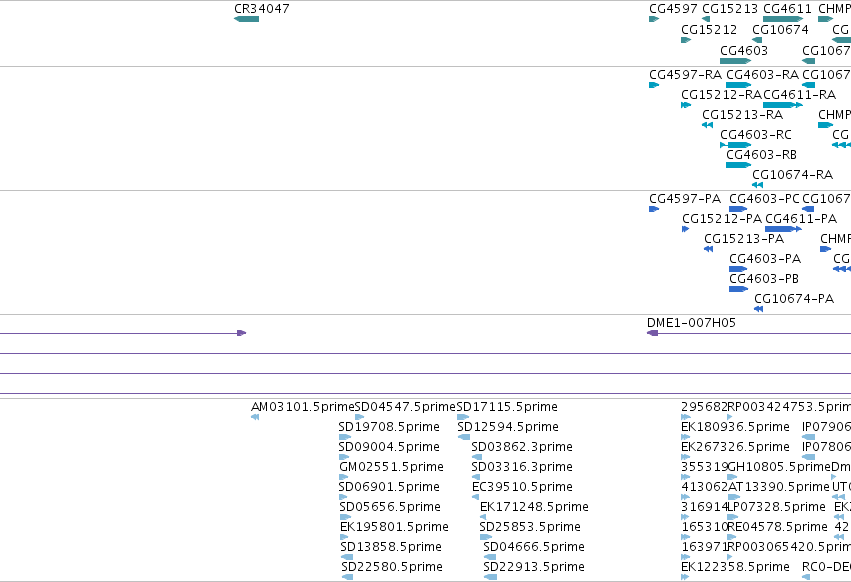Open the EK171248.5prime EST
This screenshot has width=851, height=582.
[484, 517]
